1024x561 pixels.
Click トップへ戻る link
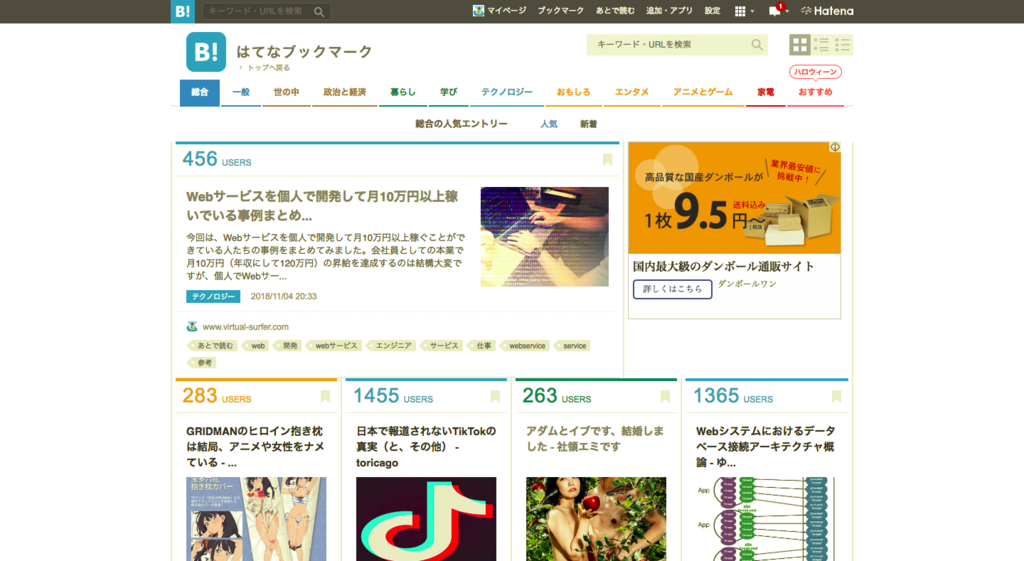point(264,68)
